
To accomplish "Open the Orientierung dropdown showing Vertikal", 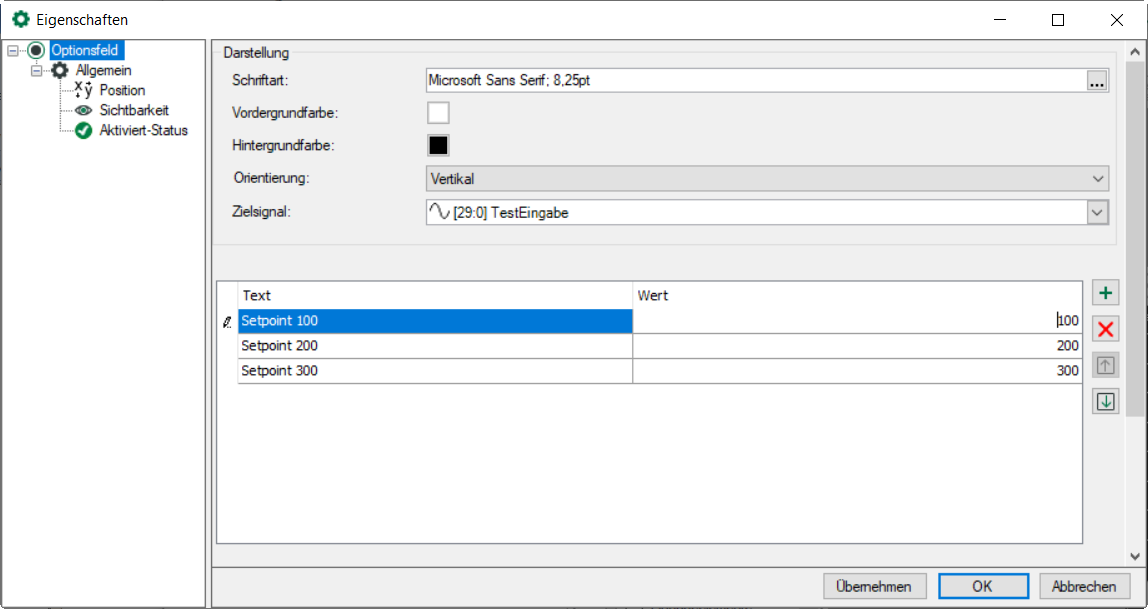I will click(x=767, y=178).
